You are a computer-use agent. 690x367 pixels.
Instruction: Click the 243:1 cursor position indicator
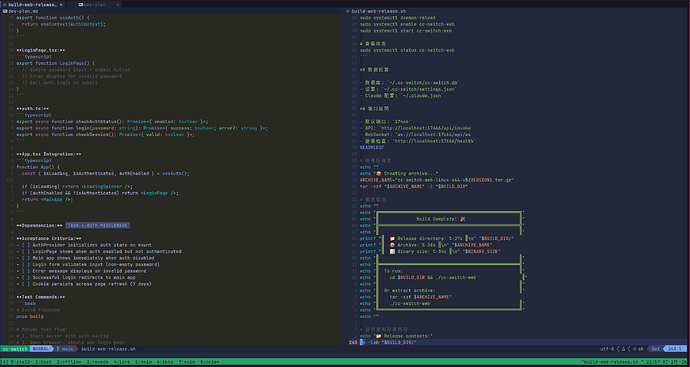pos(675,349)
